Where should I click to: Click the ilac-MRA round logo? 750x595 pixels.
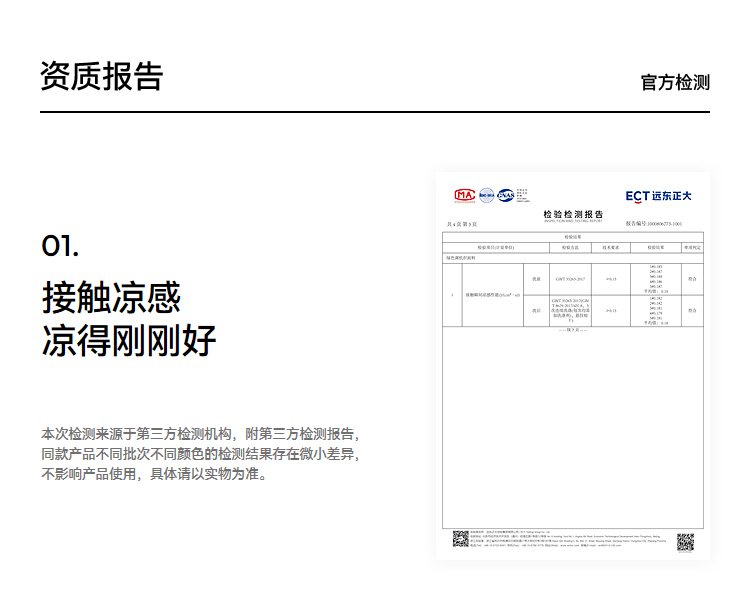(487, 195)
